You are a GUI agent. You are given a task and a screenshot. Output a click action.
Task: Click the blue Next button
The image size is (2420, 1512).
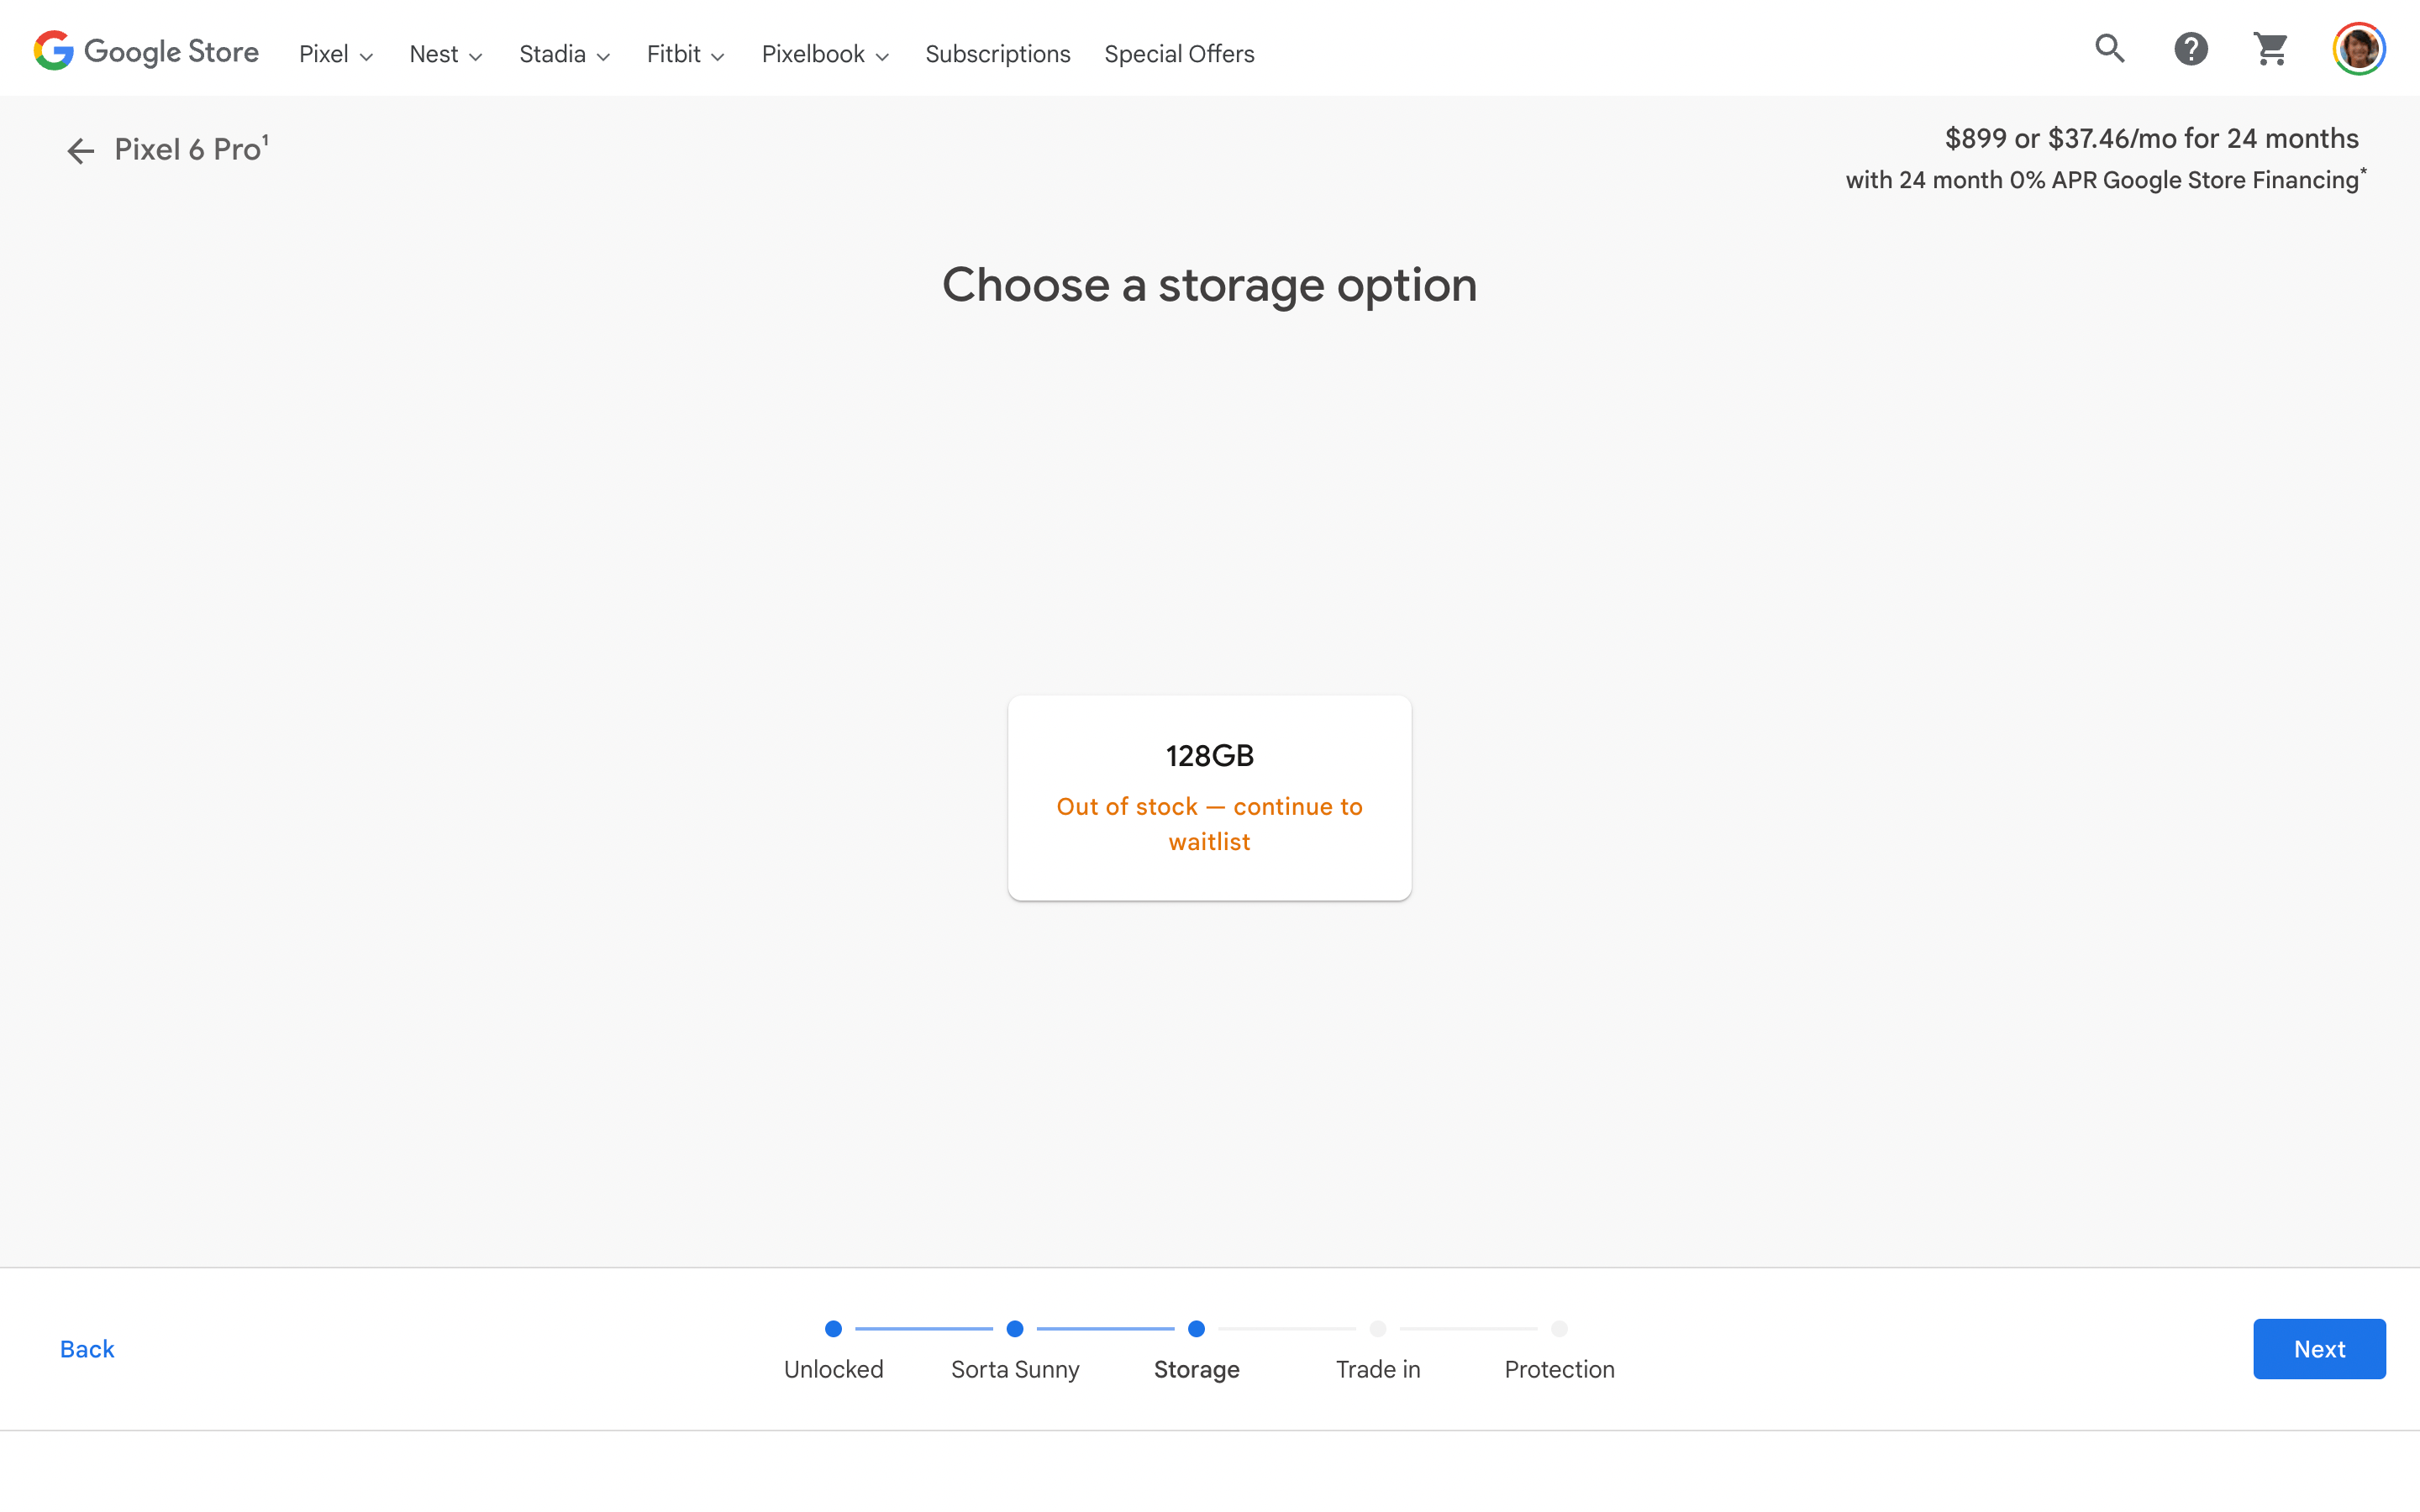(2318, 1348)
